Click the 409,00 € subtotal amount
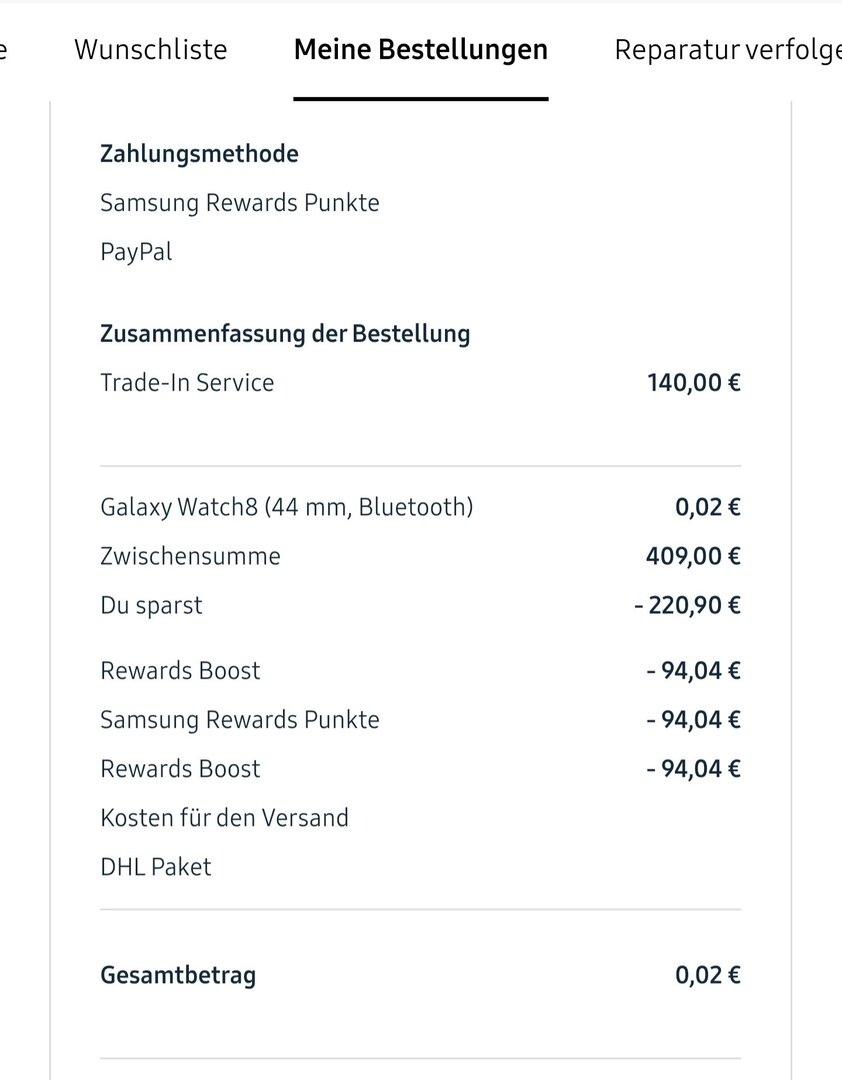Image resolution: width=842 pixels, height=1080 pixels. click(x=693, y=556)
